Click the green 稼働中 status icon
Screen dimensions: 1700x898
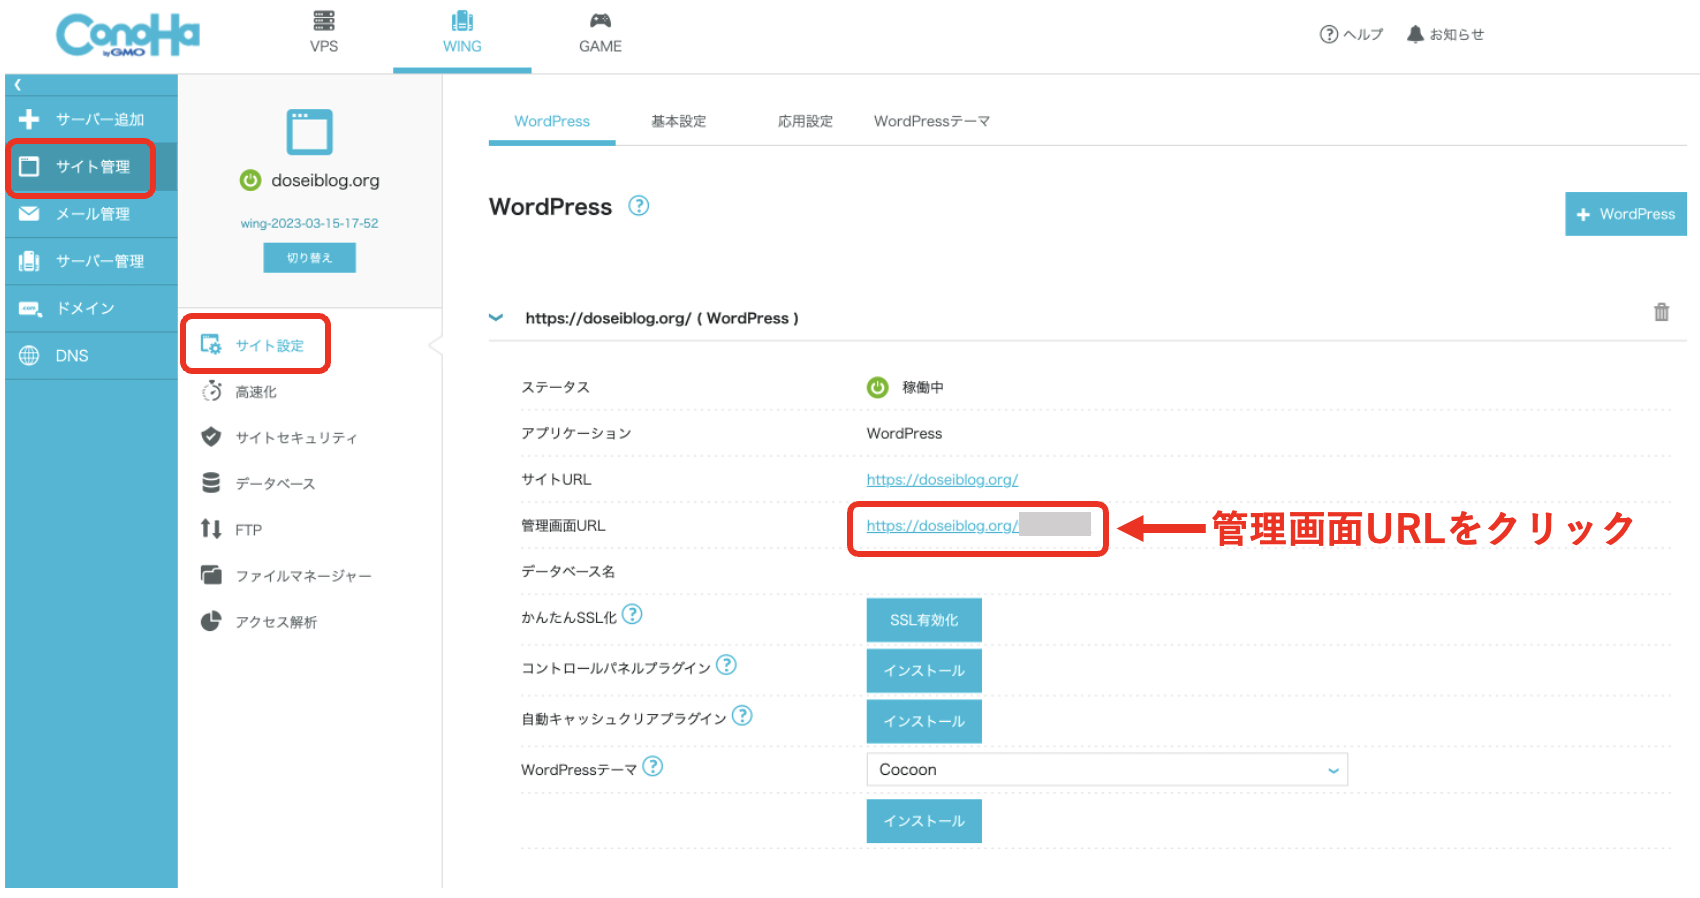pyautogui.click(x=877, y=387)
